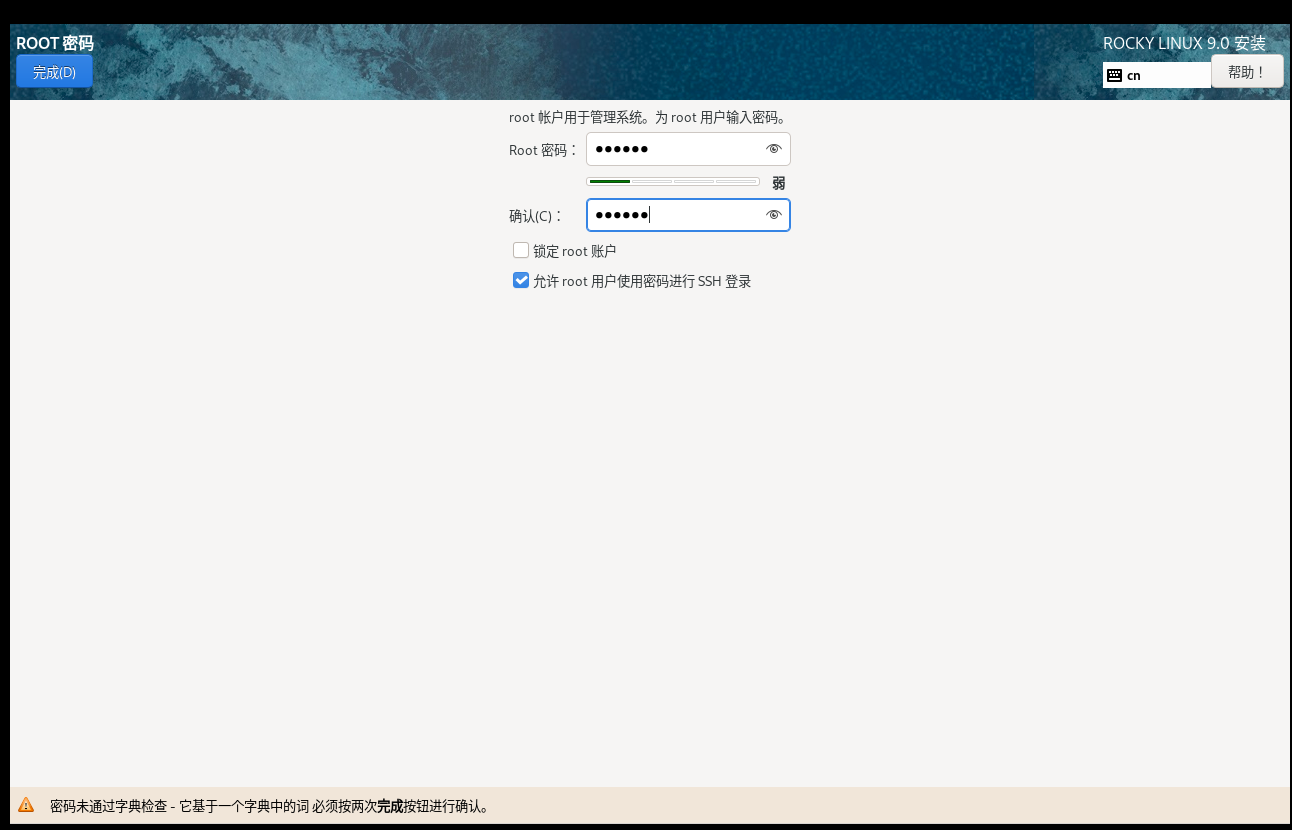Focus the Root 密码 input field
This screenshot has height=830, width=1292.
tap(688, 149)
